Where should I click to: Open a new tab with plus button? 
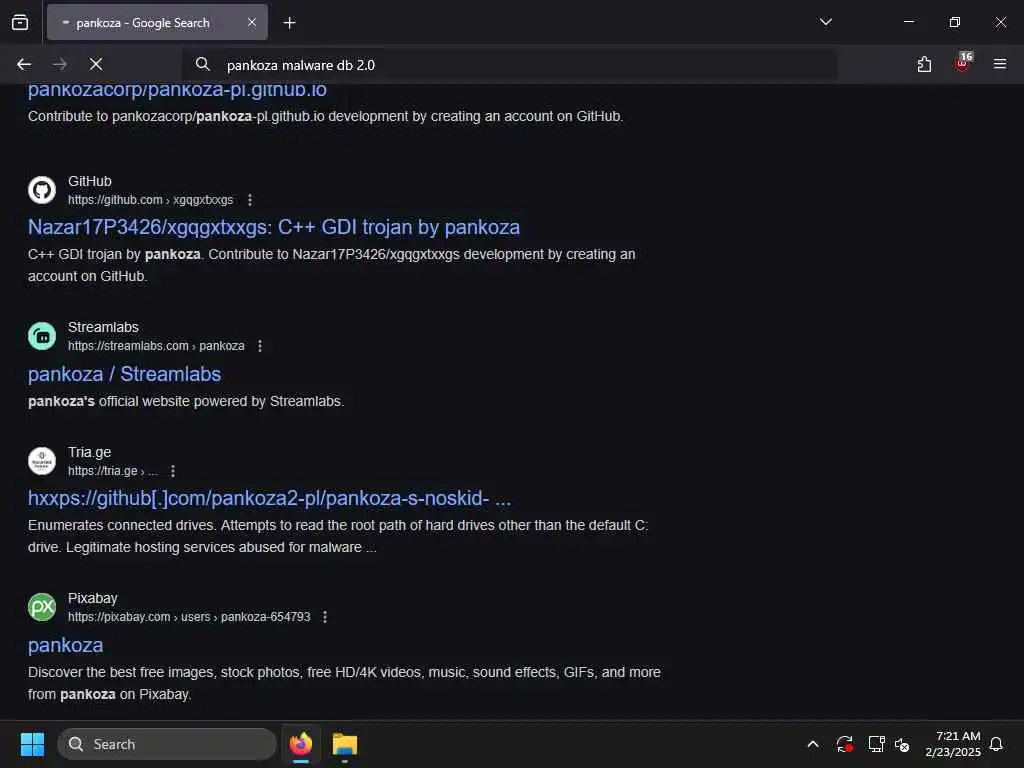click(x=289, y=23)
